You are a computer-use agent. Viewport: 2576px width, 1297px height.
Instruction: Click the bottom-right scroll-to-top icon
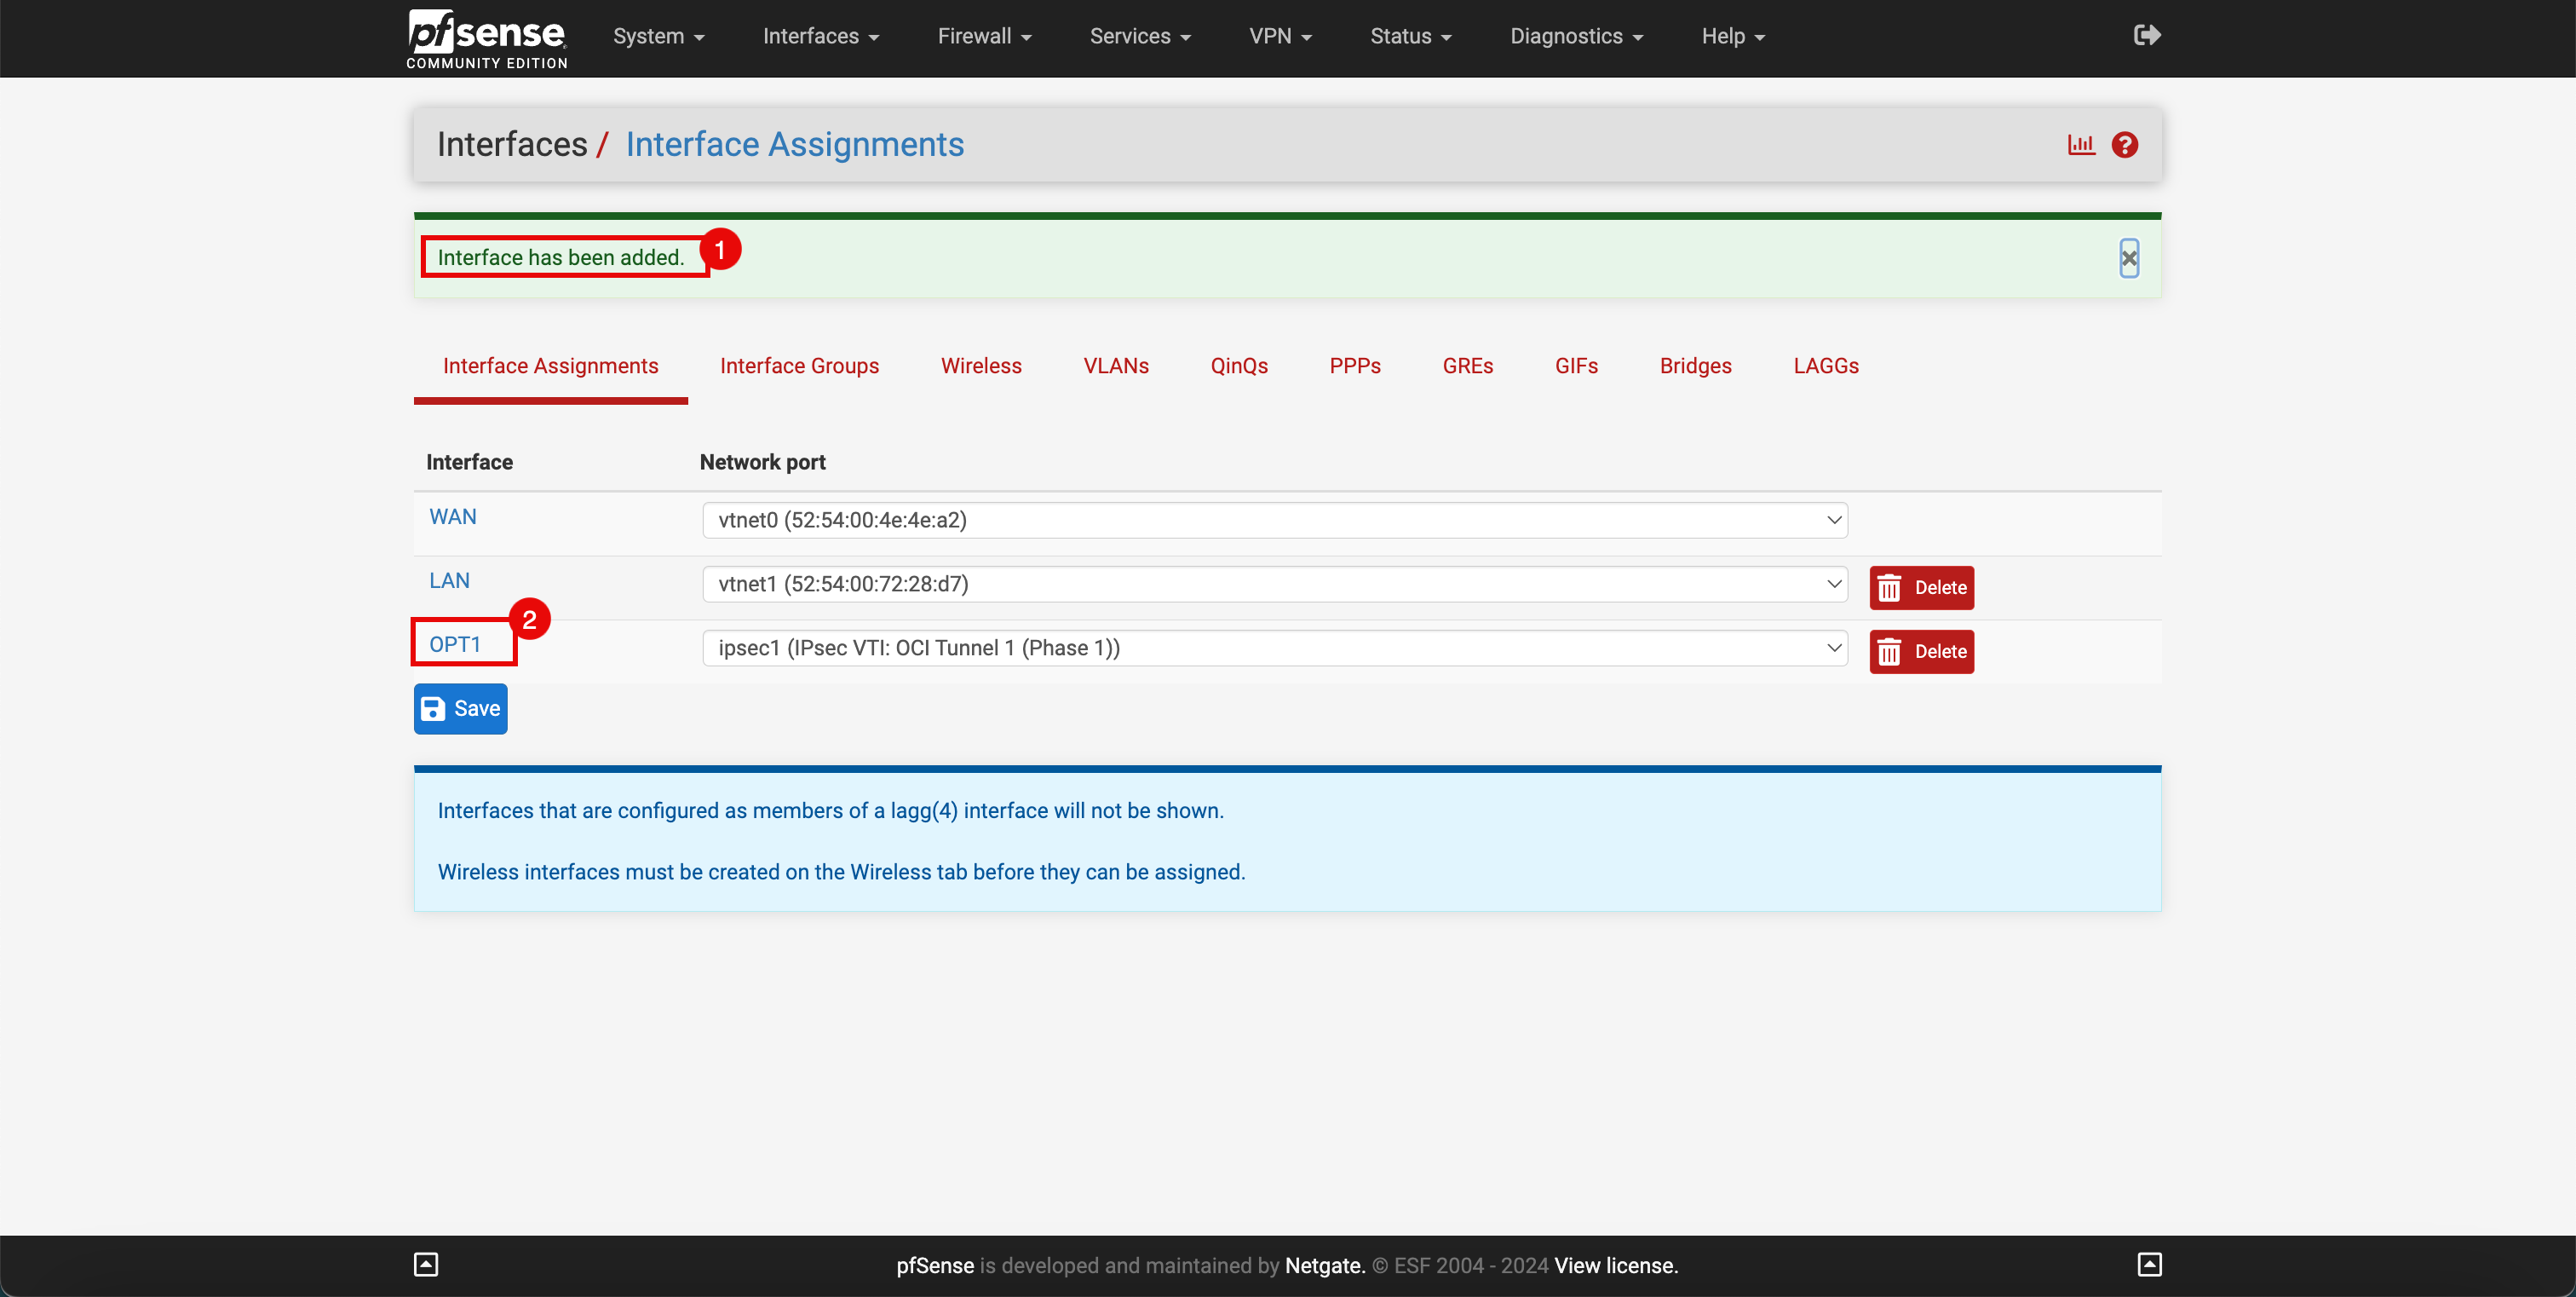pyautogui.click(x=2149, y=1264)
